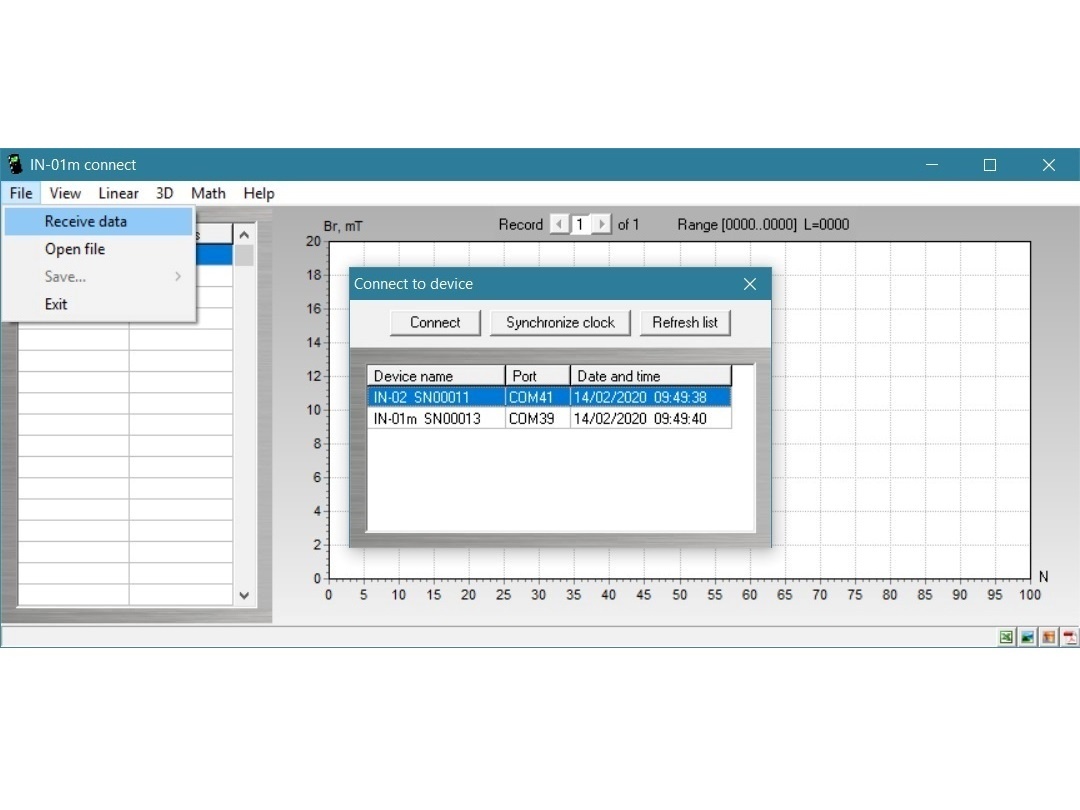Click the IN-01m connect app icon
Viewport: 1080px width, 810px height.
(15, 165)
